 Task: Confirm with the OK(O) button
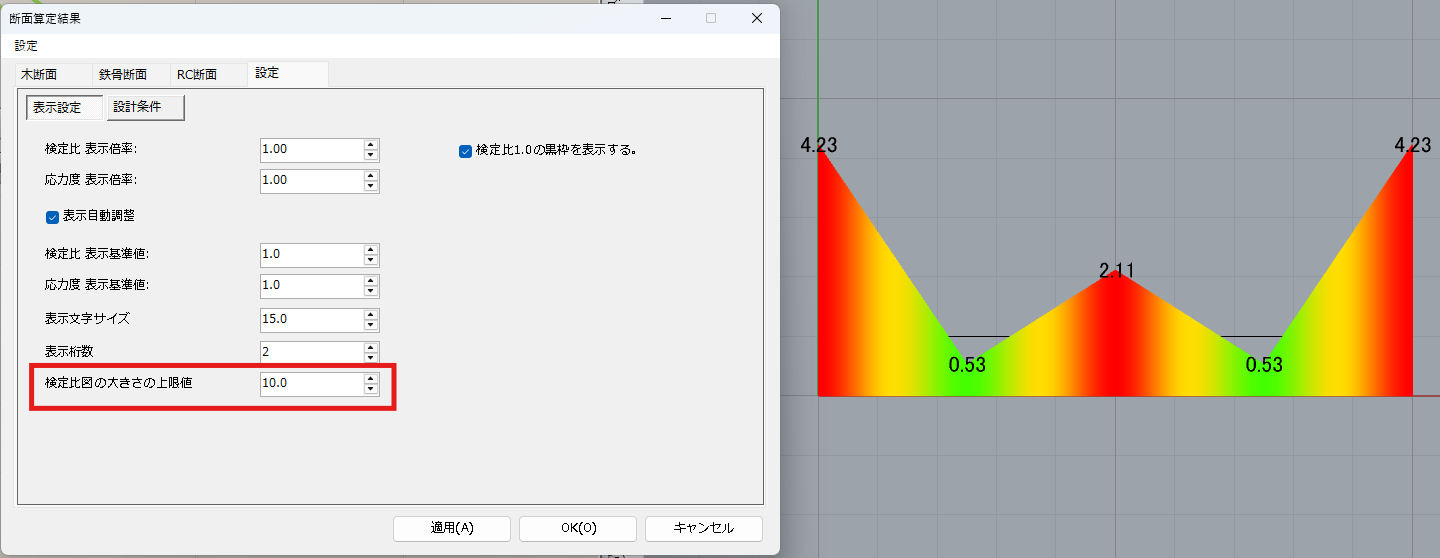coord(578,528)
